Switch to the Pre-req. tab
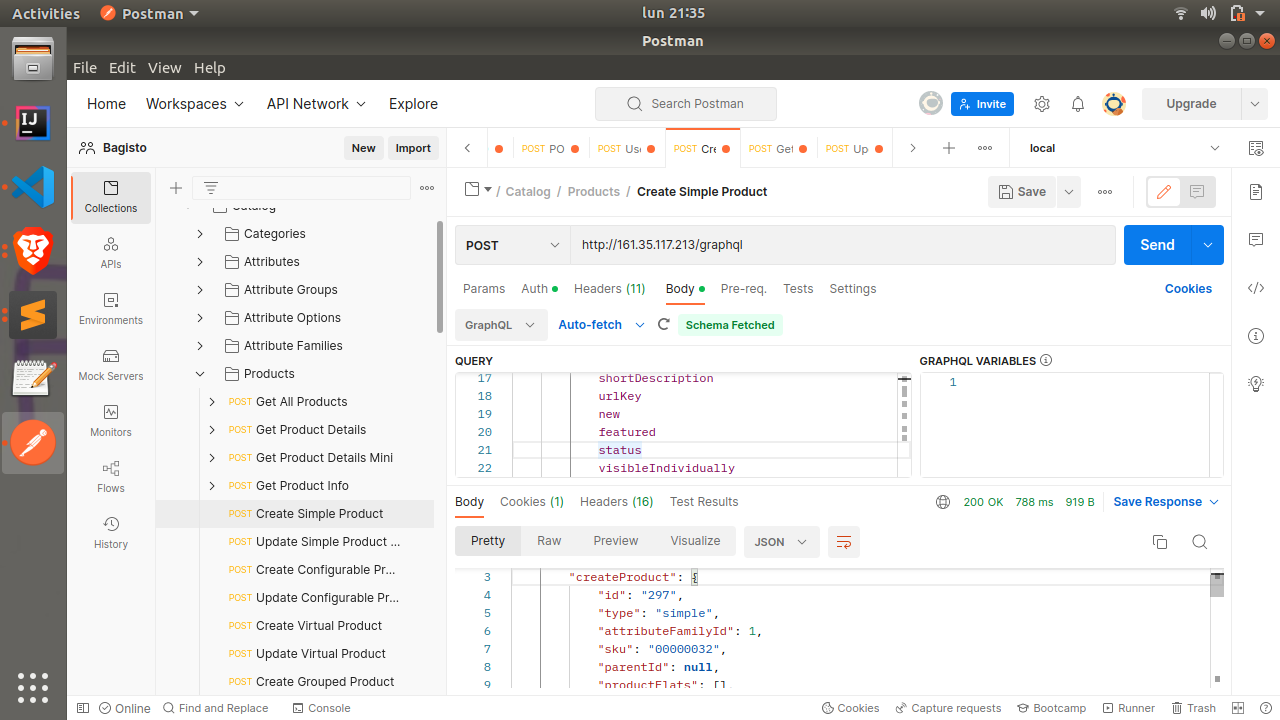Viewport: 1280px width, 720px height. pyautogui.click(x=743, y=289)
